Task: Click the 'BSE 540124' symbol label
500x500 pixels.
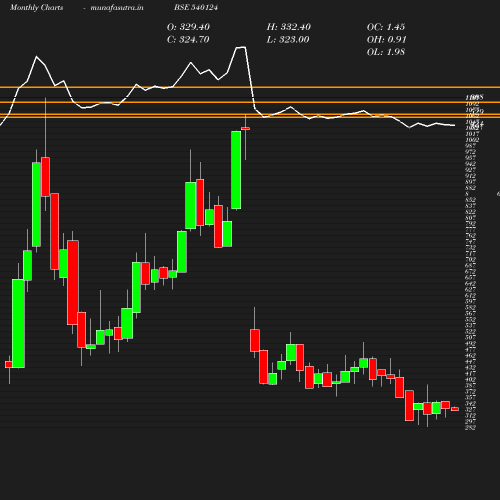Action: click(x=196, y=7)
